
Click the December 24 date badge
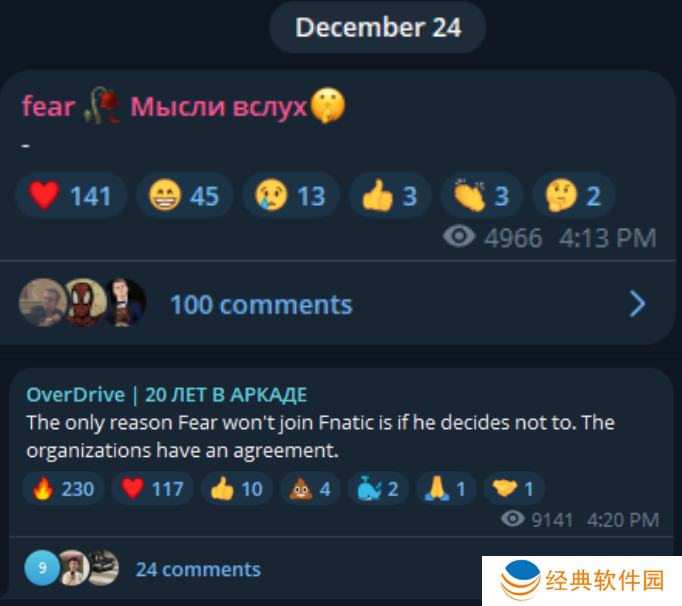pos(378,27)
